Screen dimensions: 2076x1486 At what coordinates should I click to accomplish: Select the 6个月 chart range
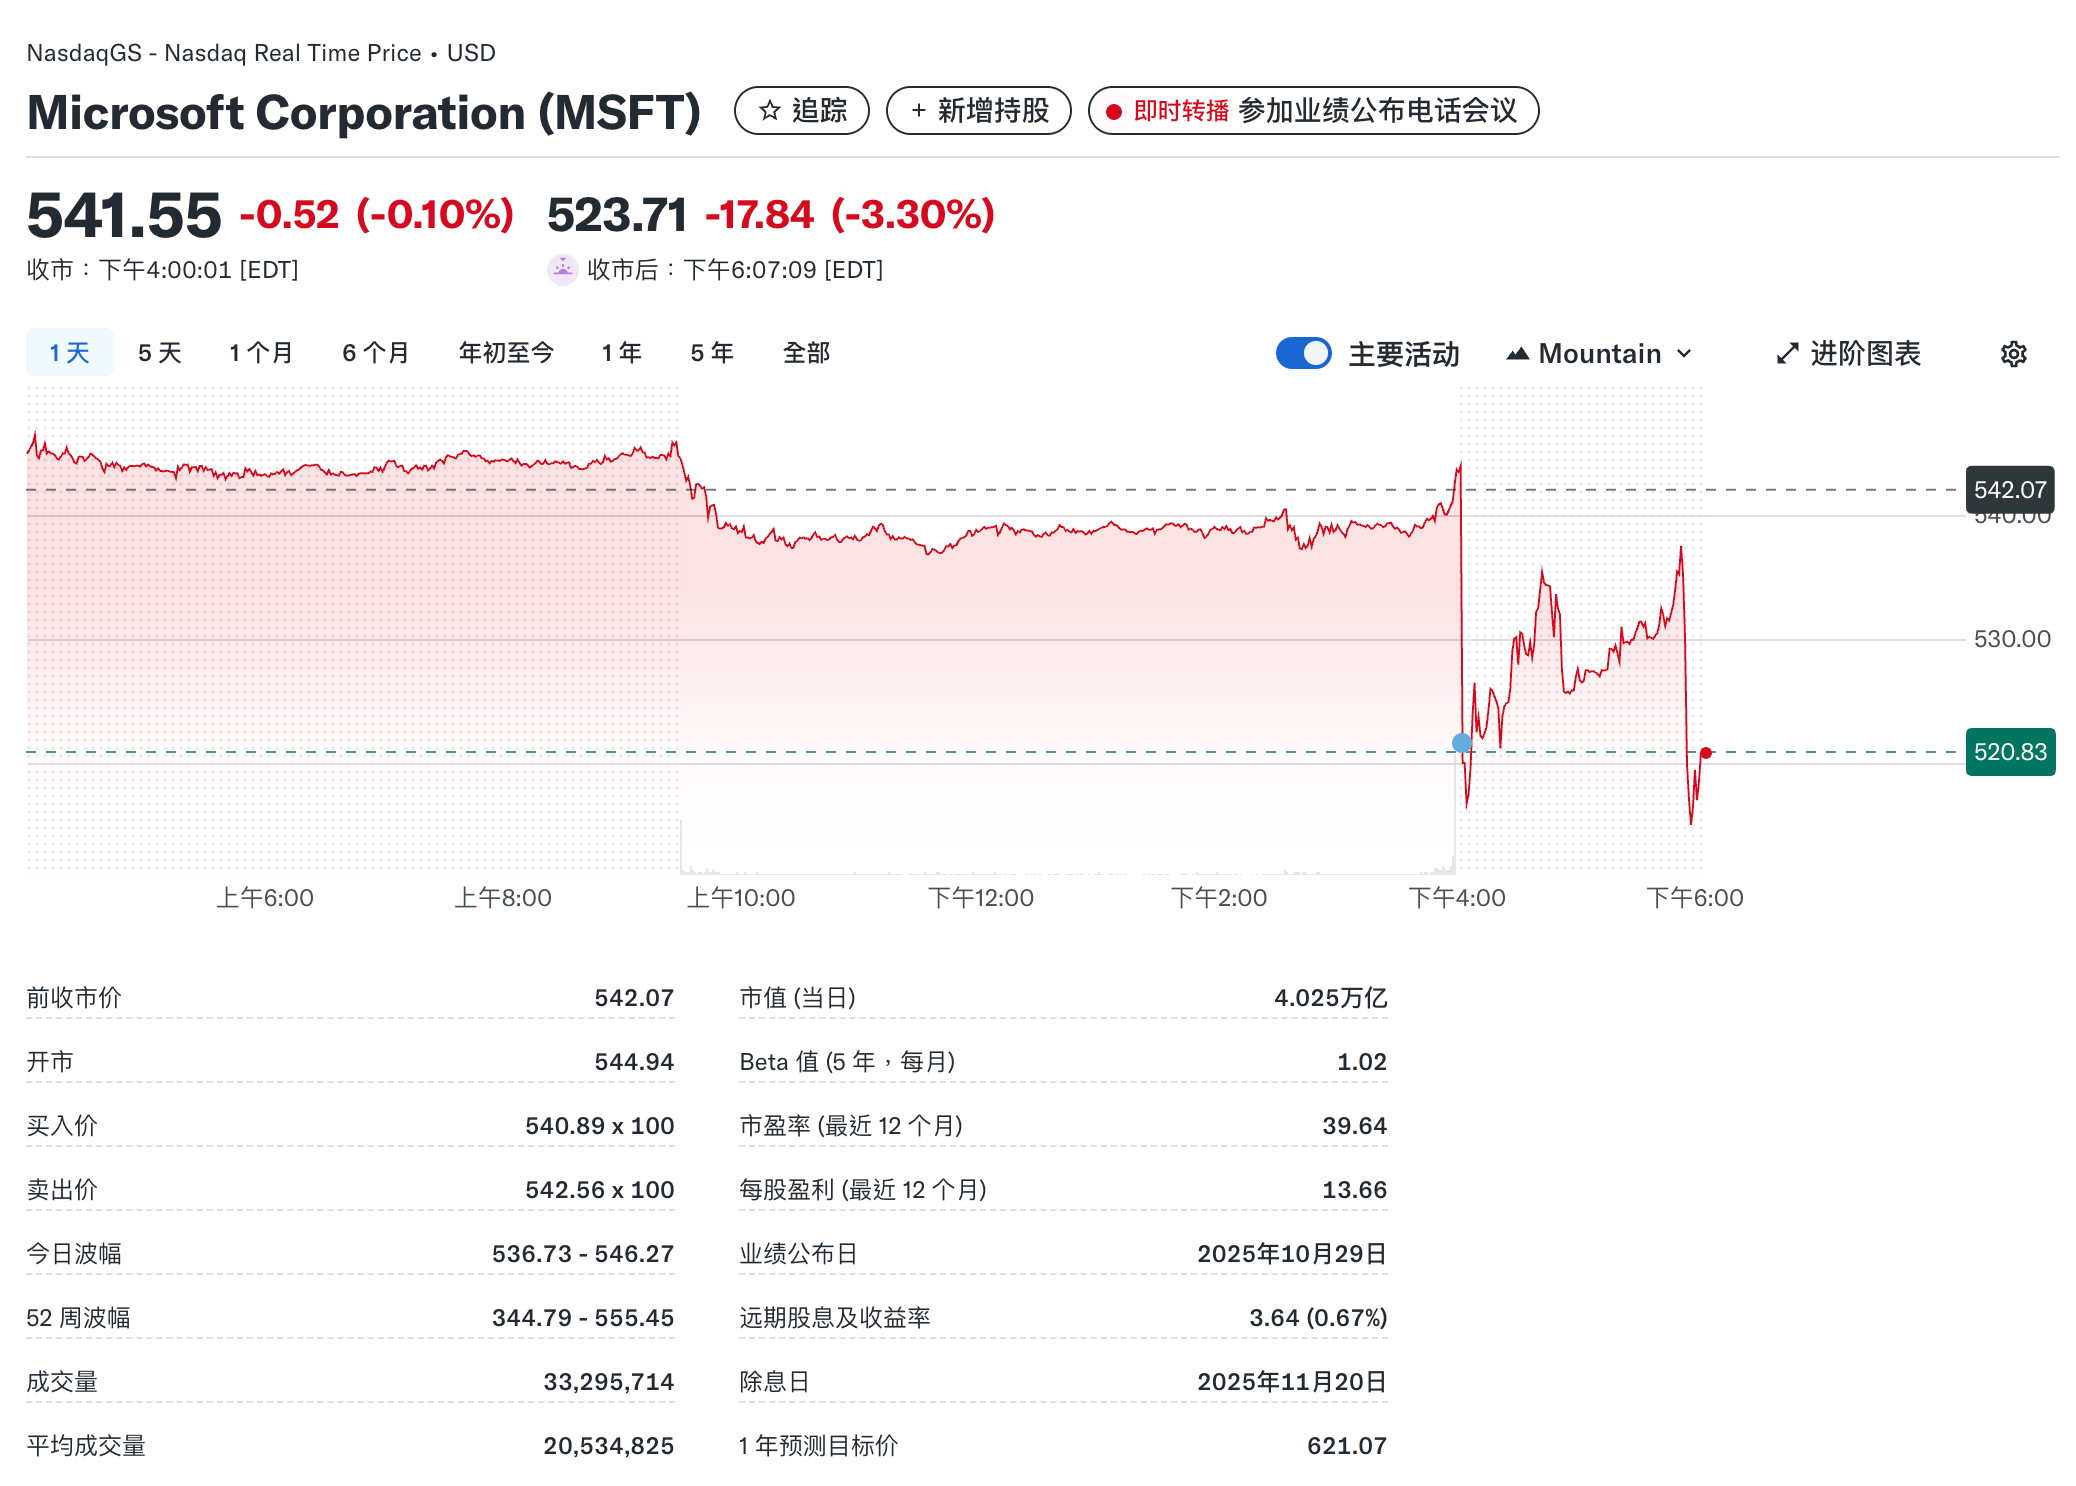tap(375, 352)
